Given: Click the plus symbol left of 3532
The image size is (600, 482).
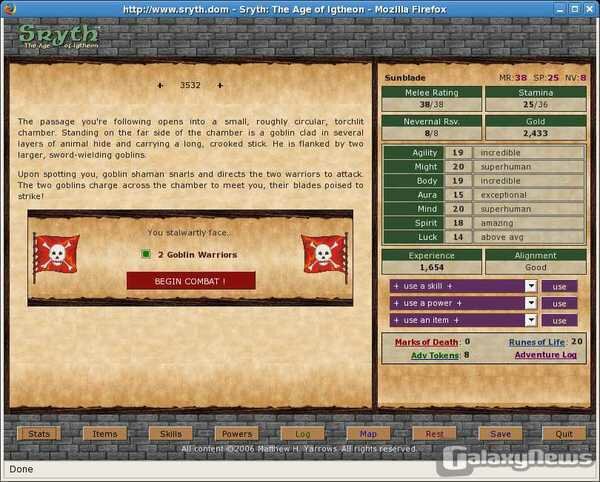Looking at the screenshot, I should (160, 85).
